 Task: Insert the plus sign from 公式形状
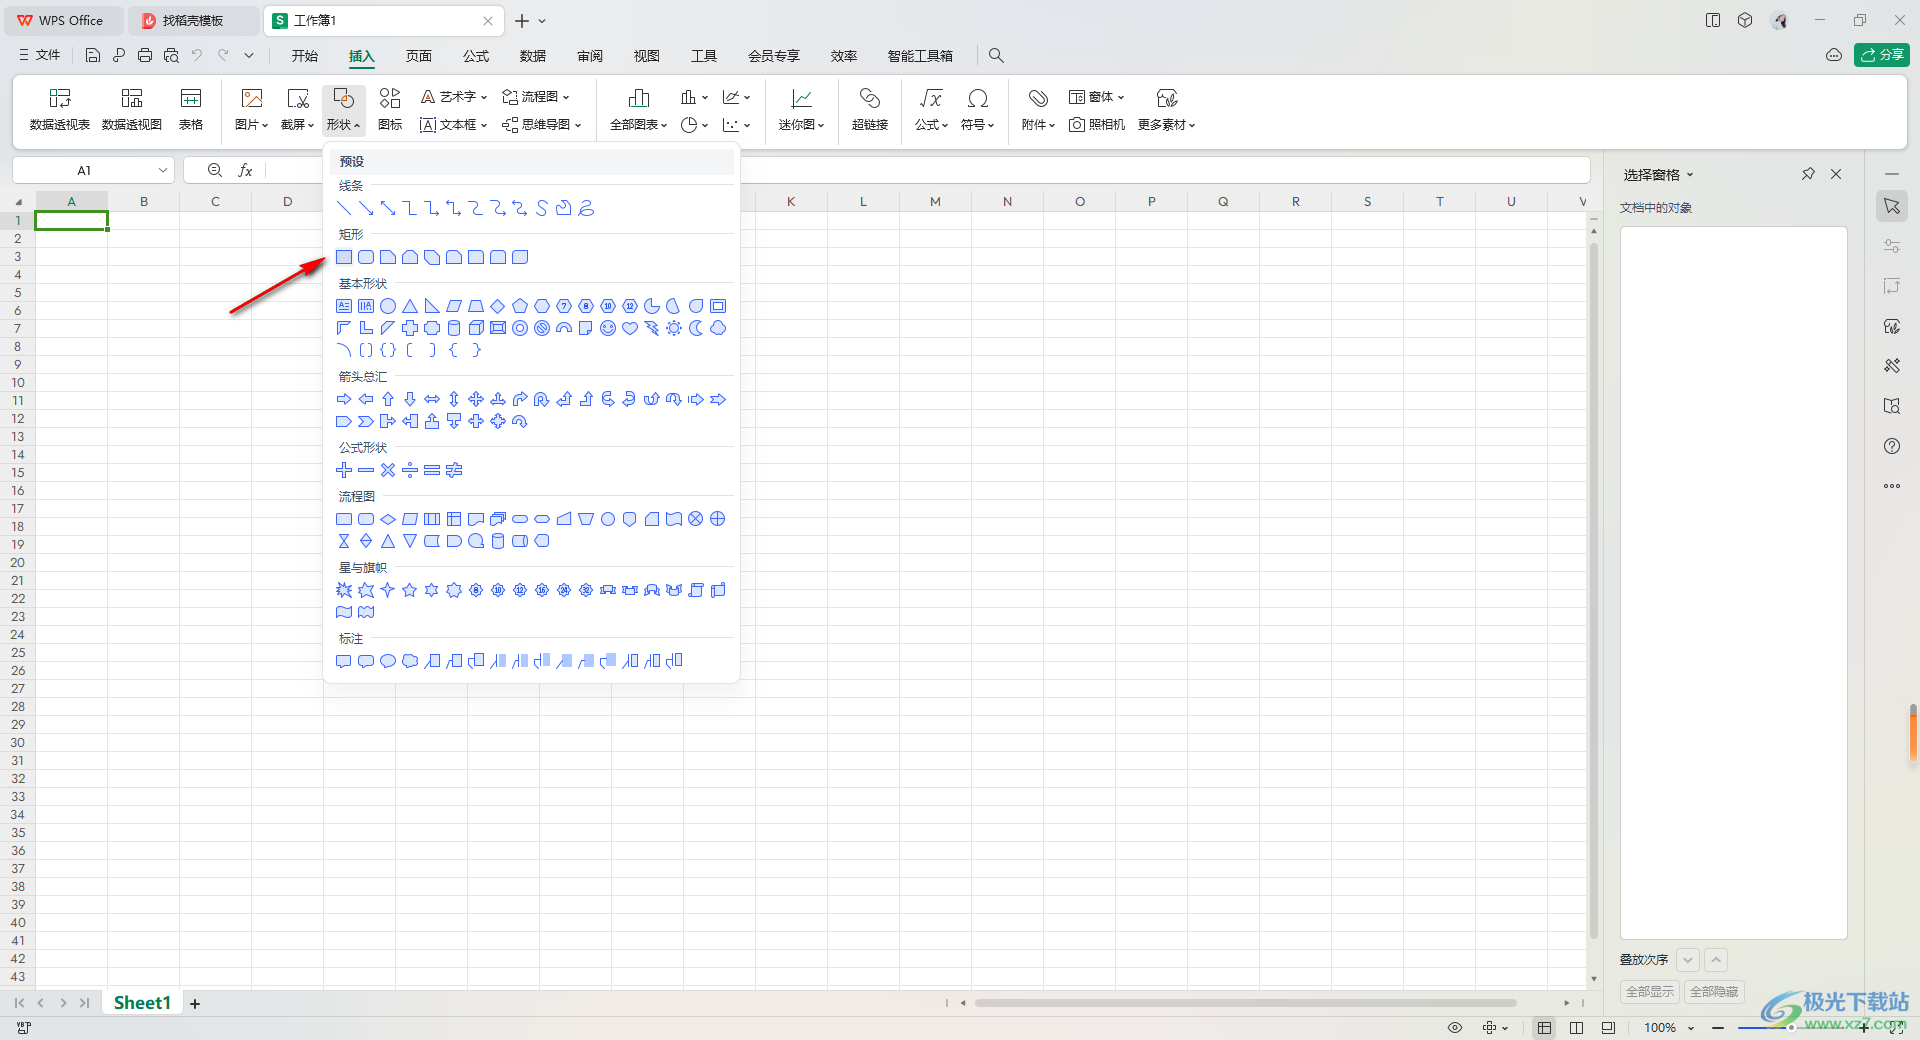(x=344, y=470)
